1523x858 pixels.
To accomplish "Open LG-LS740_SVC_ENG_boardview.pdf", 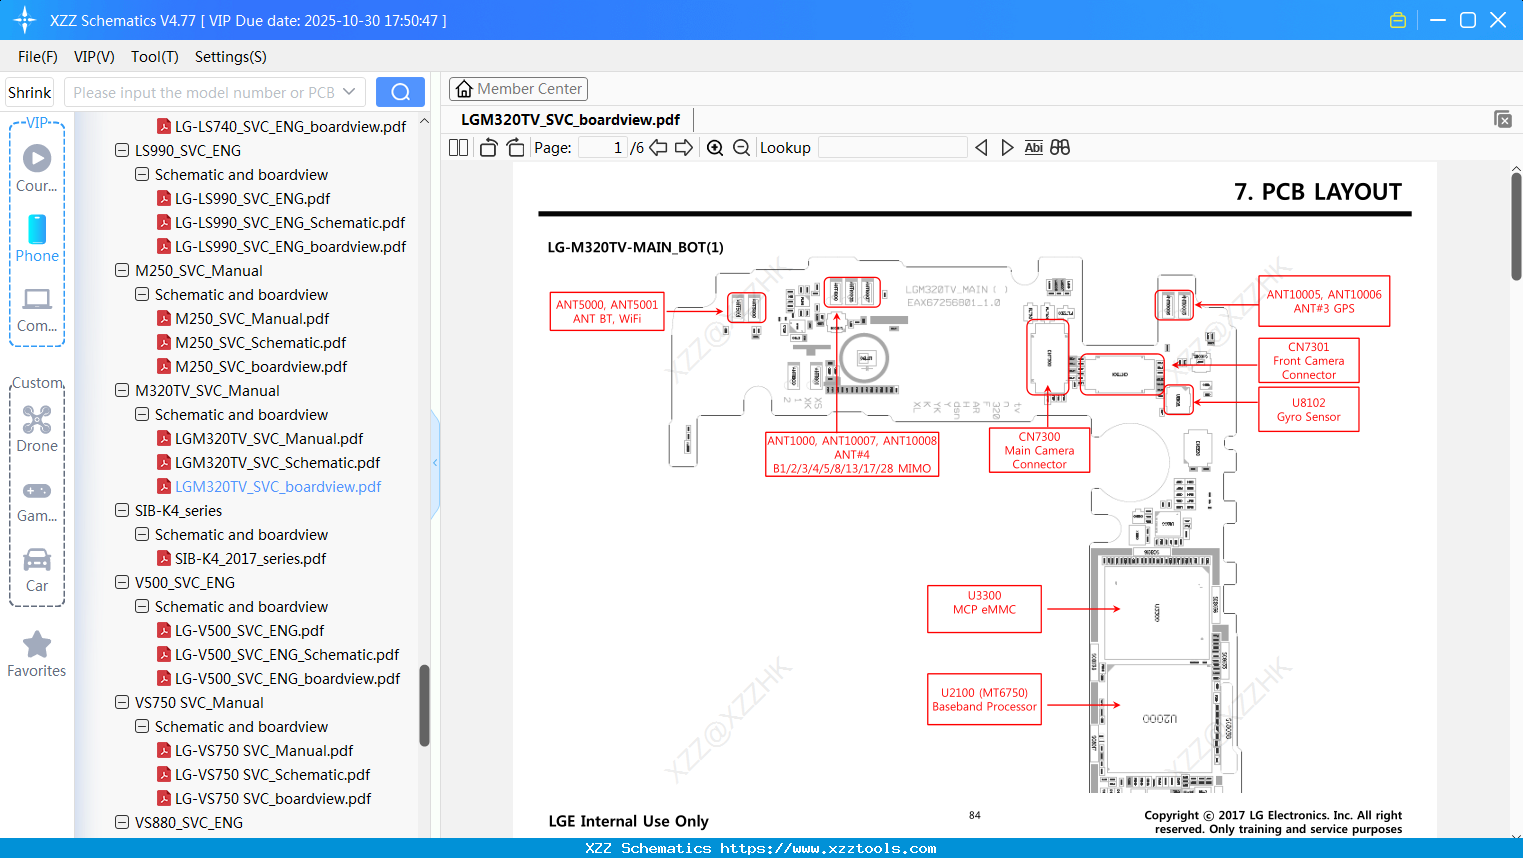I will click(x=290, y=127).
